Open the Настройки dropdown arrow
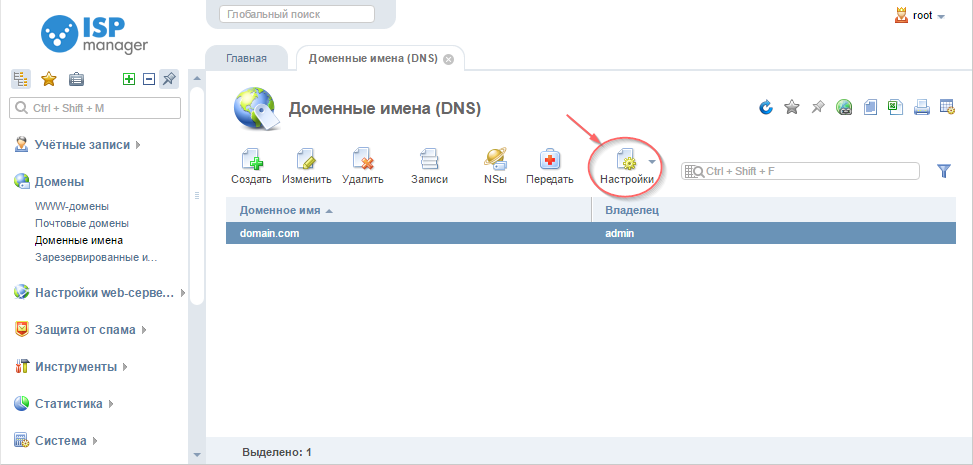The image size is (973, 465). point(652,161)
